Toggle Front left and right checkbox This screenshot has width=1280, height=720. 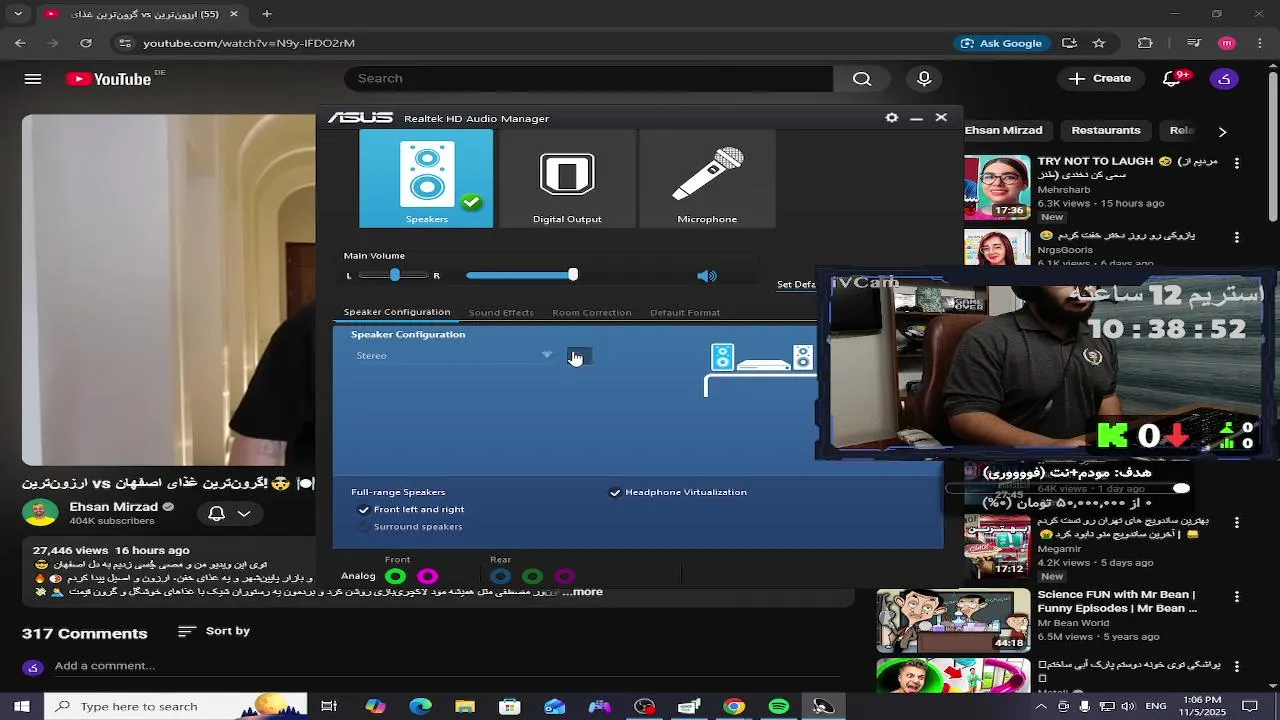point(364,509)
